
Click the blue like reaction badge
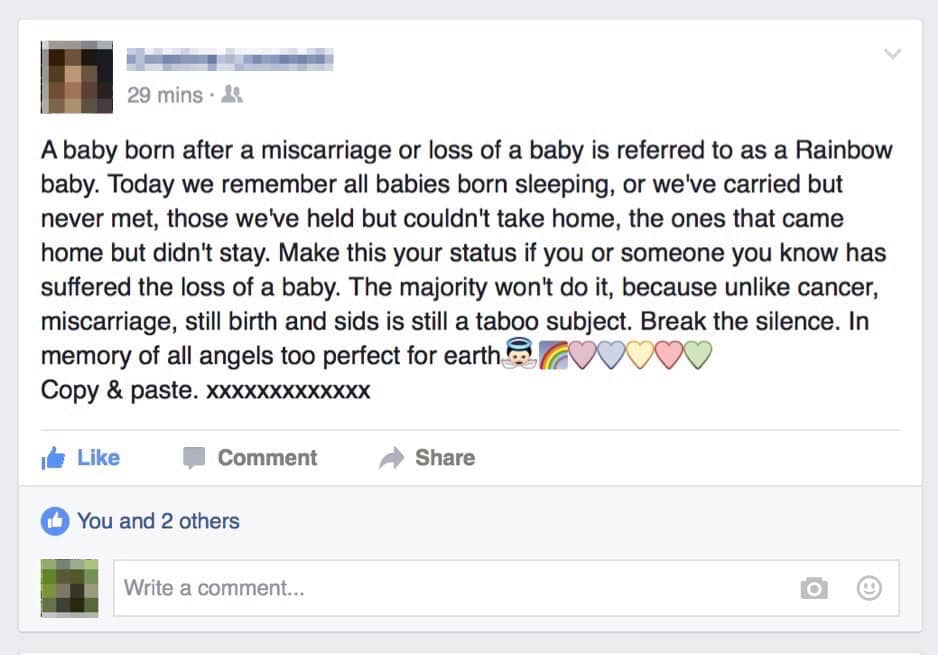click(54, 521)
